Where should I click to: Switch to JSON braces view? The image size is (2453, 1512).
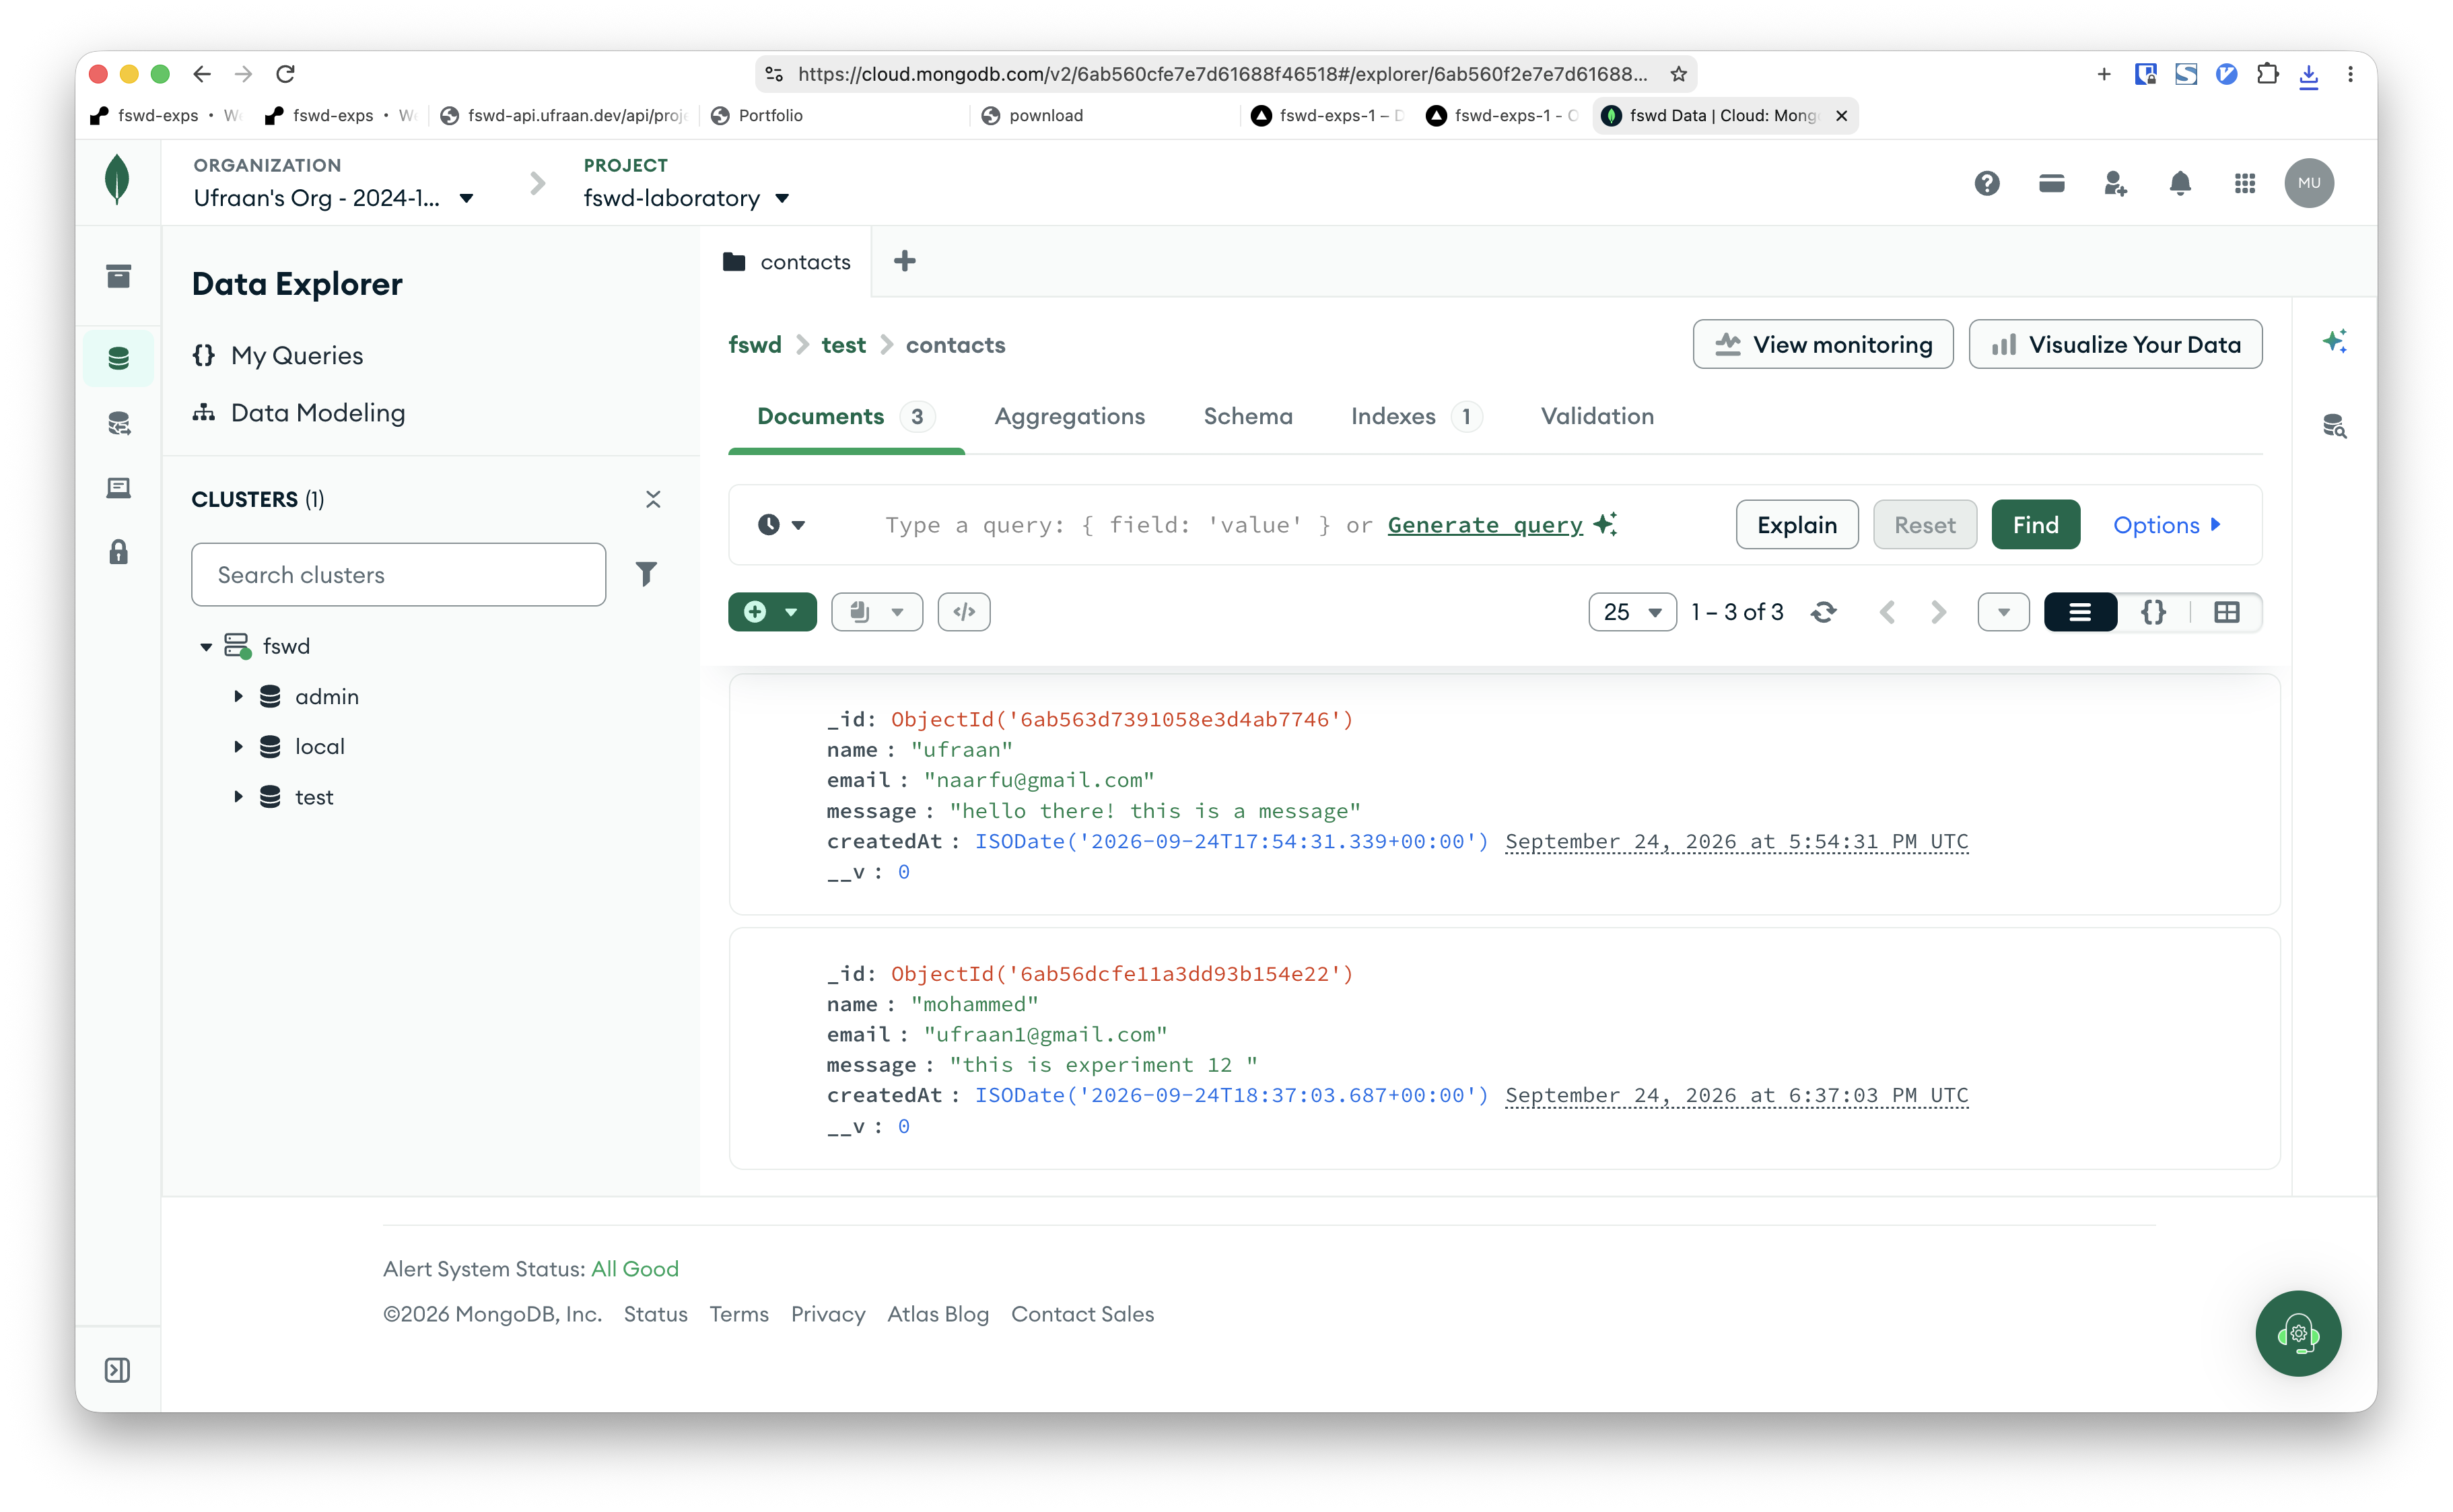coord(2153,612)
